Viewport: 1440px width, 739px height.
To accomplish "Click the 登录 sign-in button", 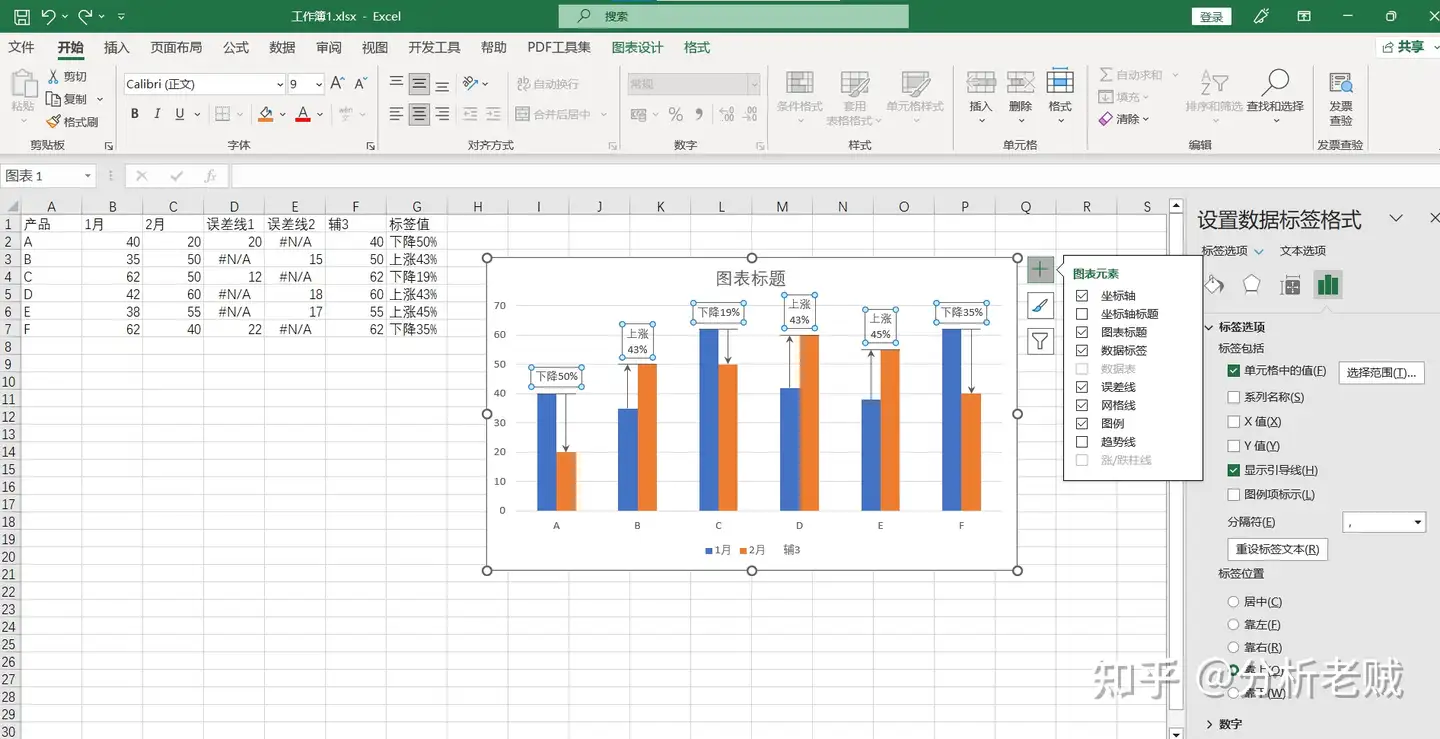I will click(x=1211, y=16).
